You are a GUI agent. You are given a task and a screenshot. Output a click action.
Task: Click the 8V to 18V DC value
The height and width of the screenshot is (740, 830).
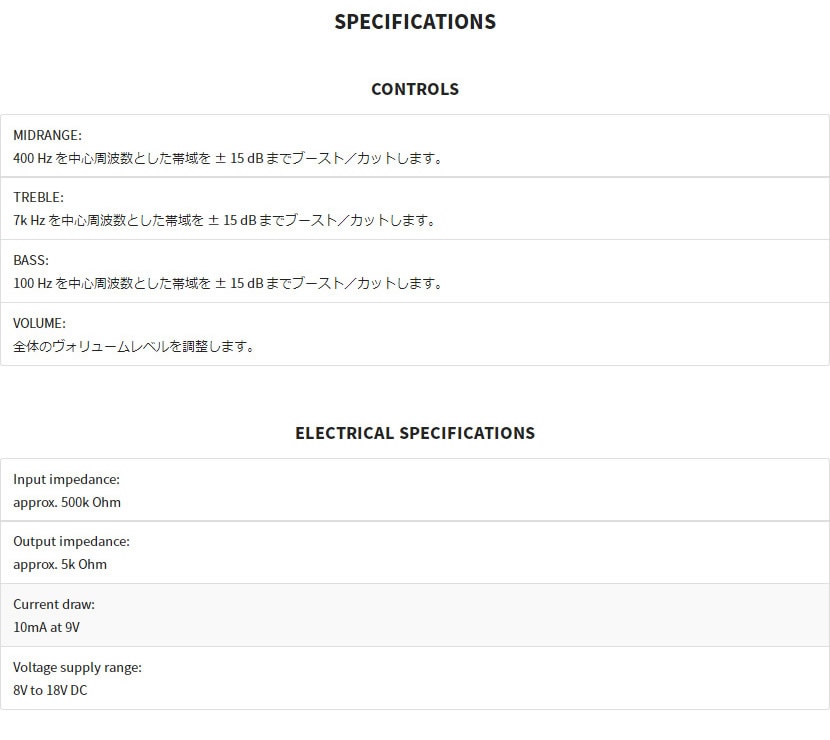tap(50, 691)
